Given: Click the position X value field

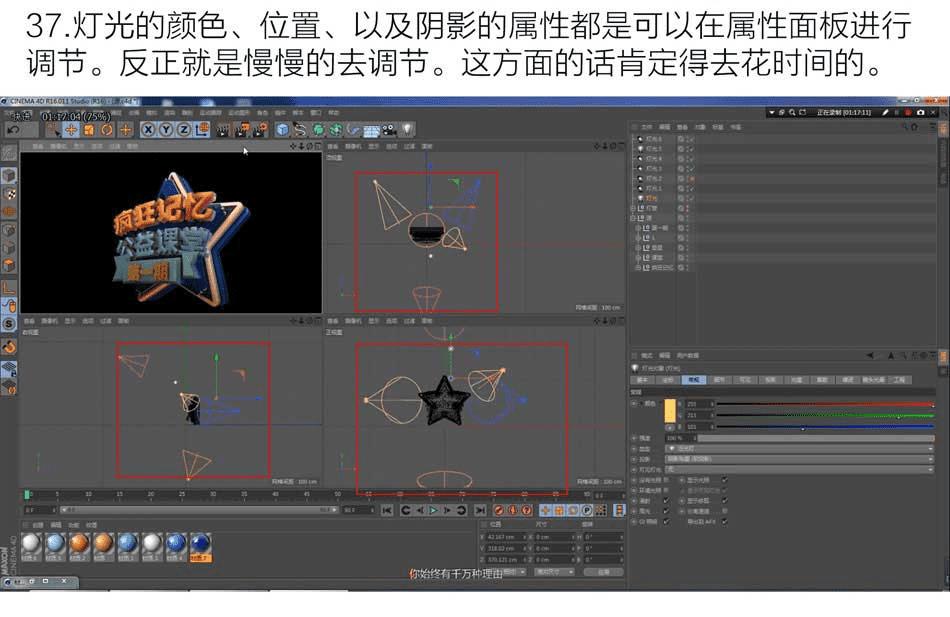Looking at the screenshot, I should click(x=505, y=537).
